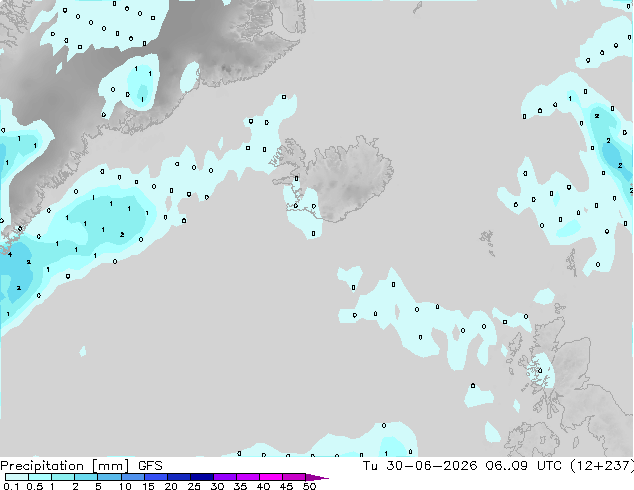Viewport: 634px width, 490px height.
Task: Click the "0.1" legend label
Action: (x=11, y=486)
